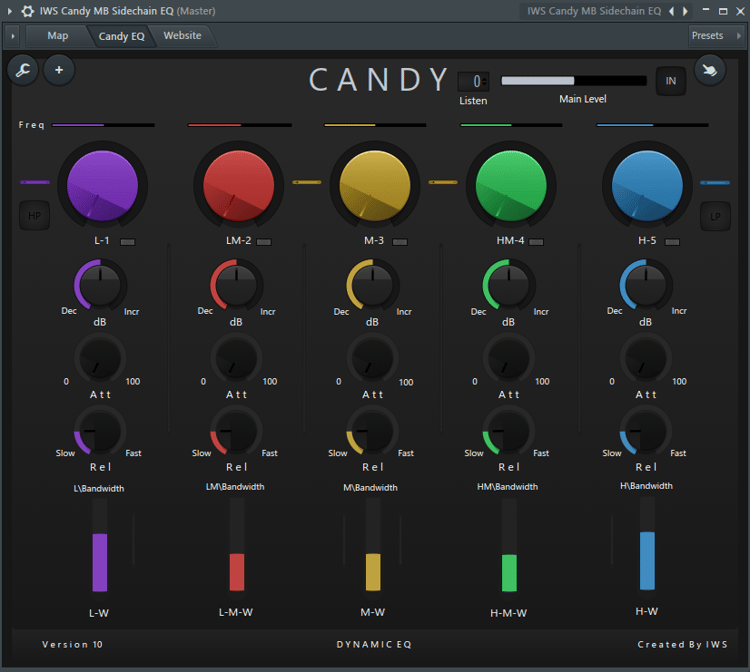
Task: Expand the left toolbar arrow beside Map tab
Action: (x=13, y=36)
